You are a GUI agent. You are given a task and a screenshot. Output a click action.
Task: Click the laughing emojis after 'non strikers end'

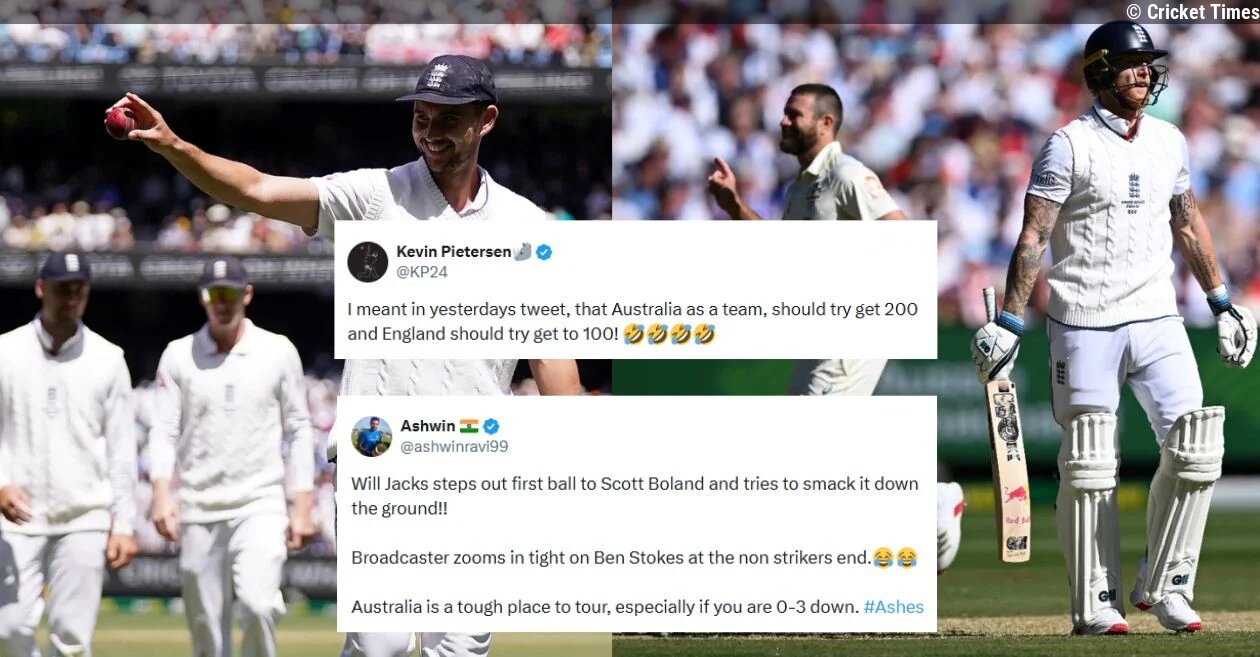[x=894, y=558]
